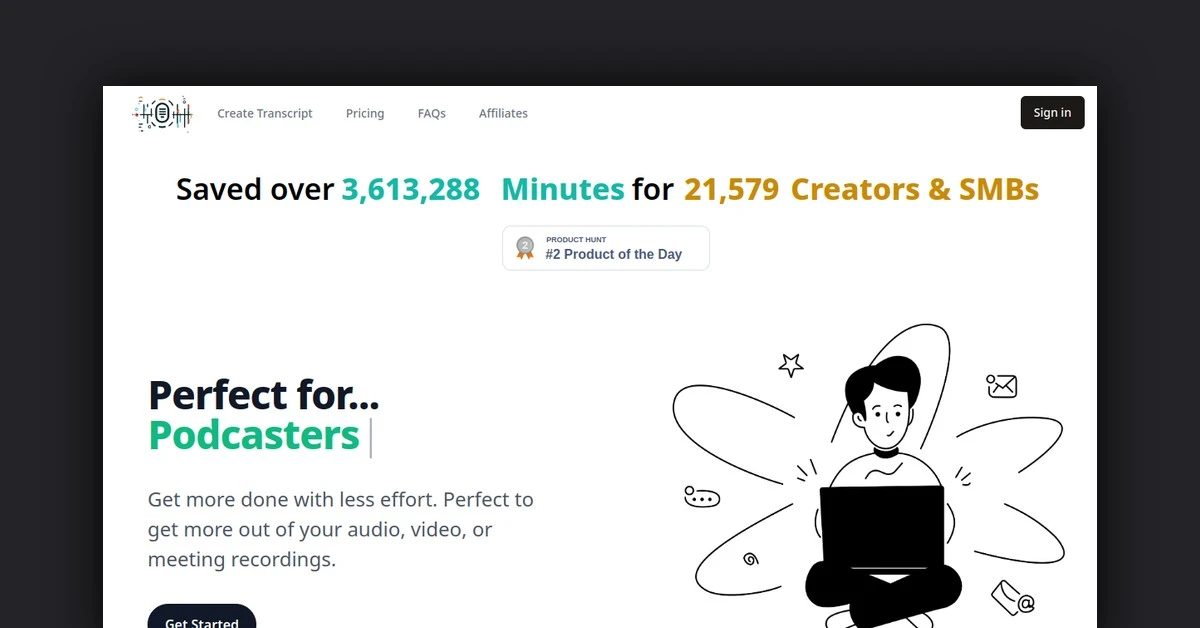
Task: Click the 3,613,288 minutes counter
Action: 411,189
